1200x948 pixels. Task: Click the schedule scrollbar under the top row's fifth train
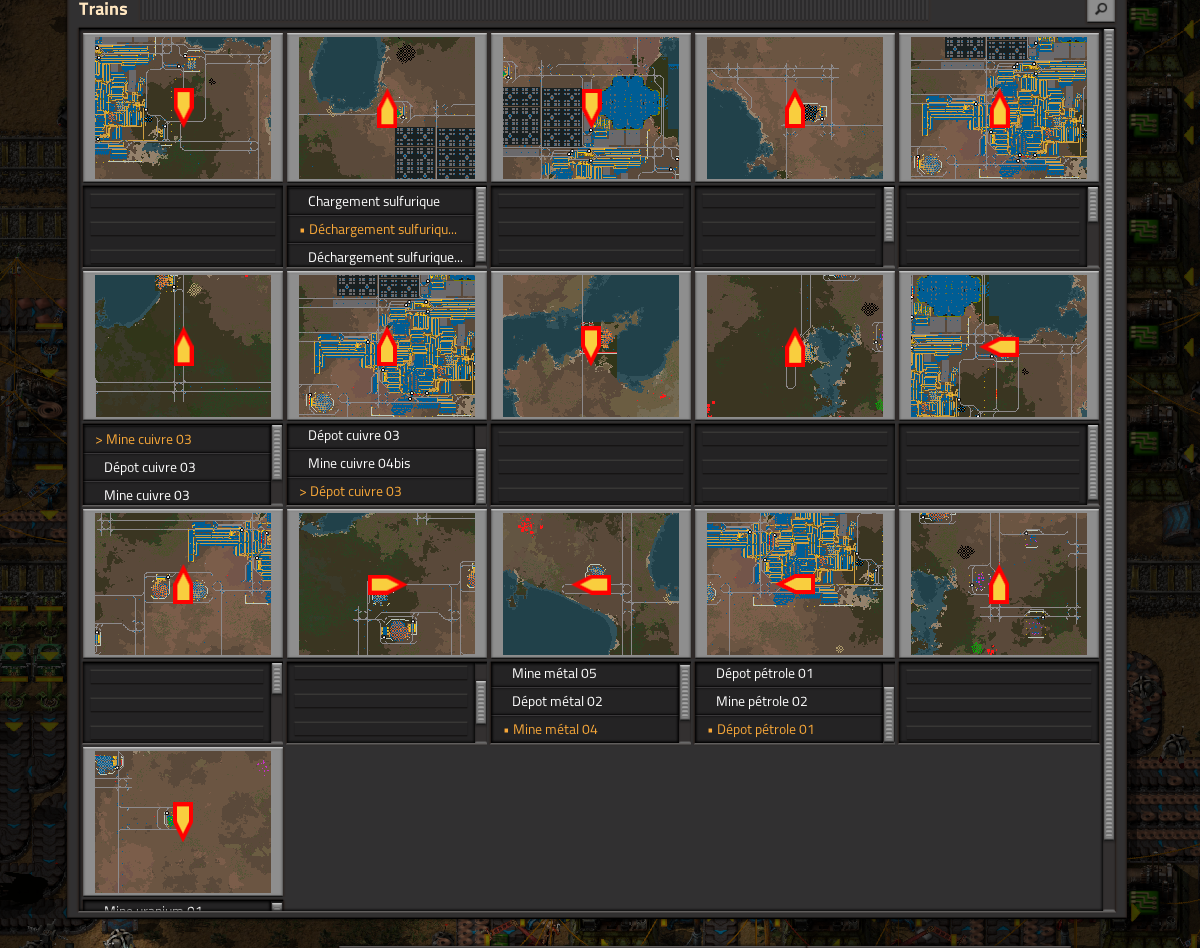pyautogui.click(x=1093, y=205)
